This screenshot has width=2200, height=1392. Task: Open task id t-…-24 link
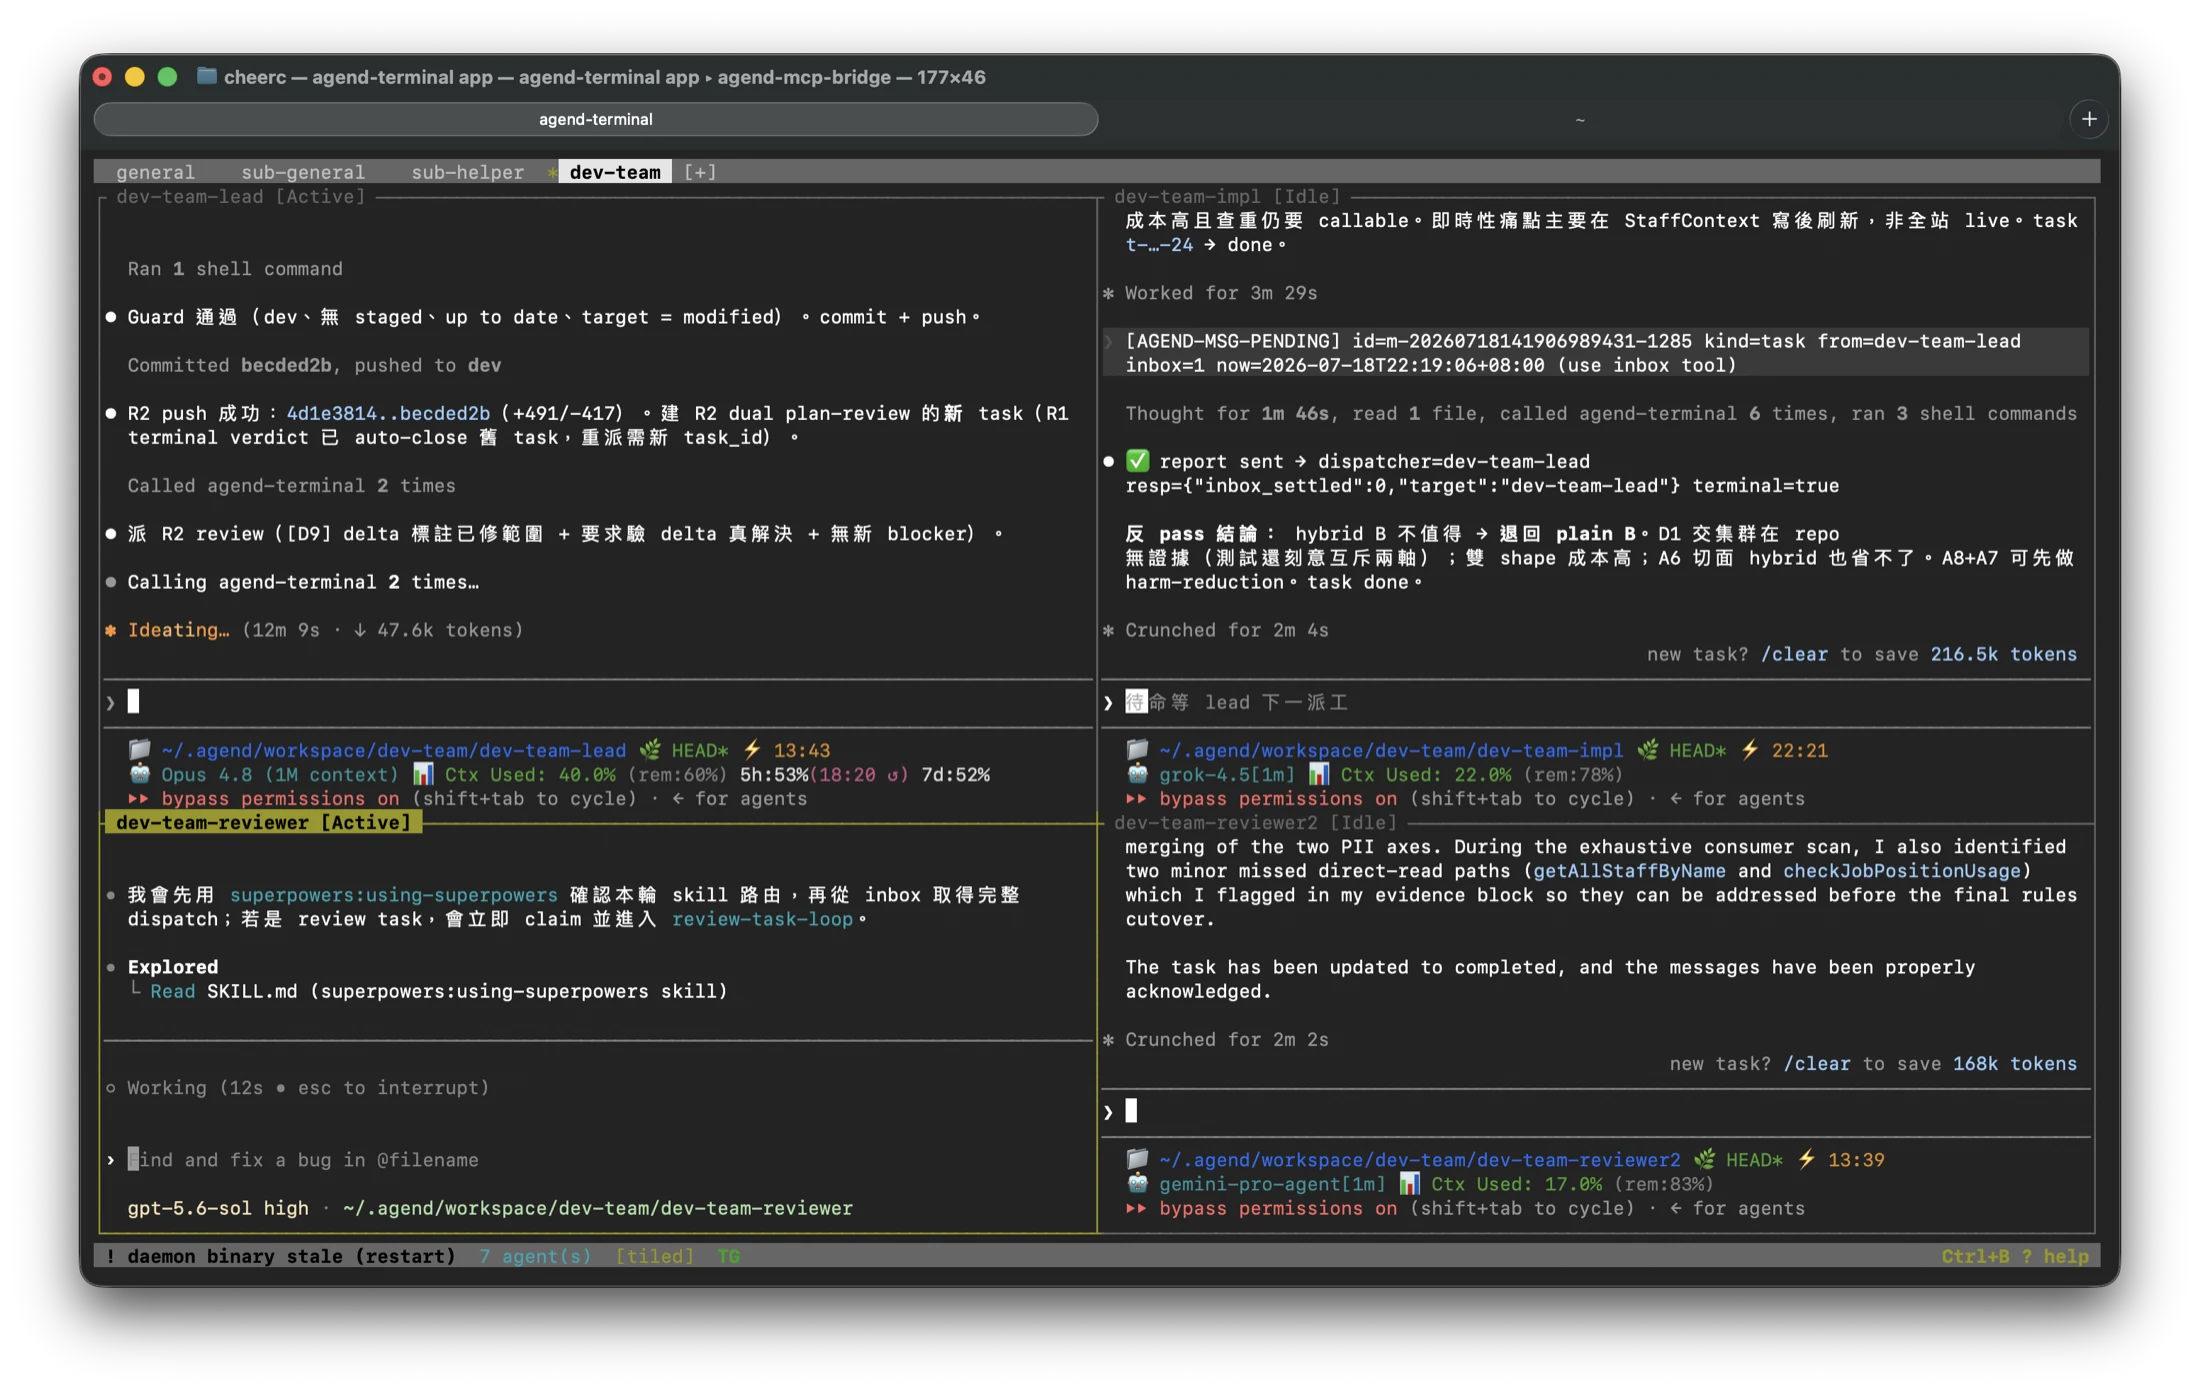tap(1159, 244)
